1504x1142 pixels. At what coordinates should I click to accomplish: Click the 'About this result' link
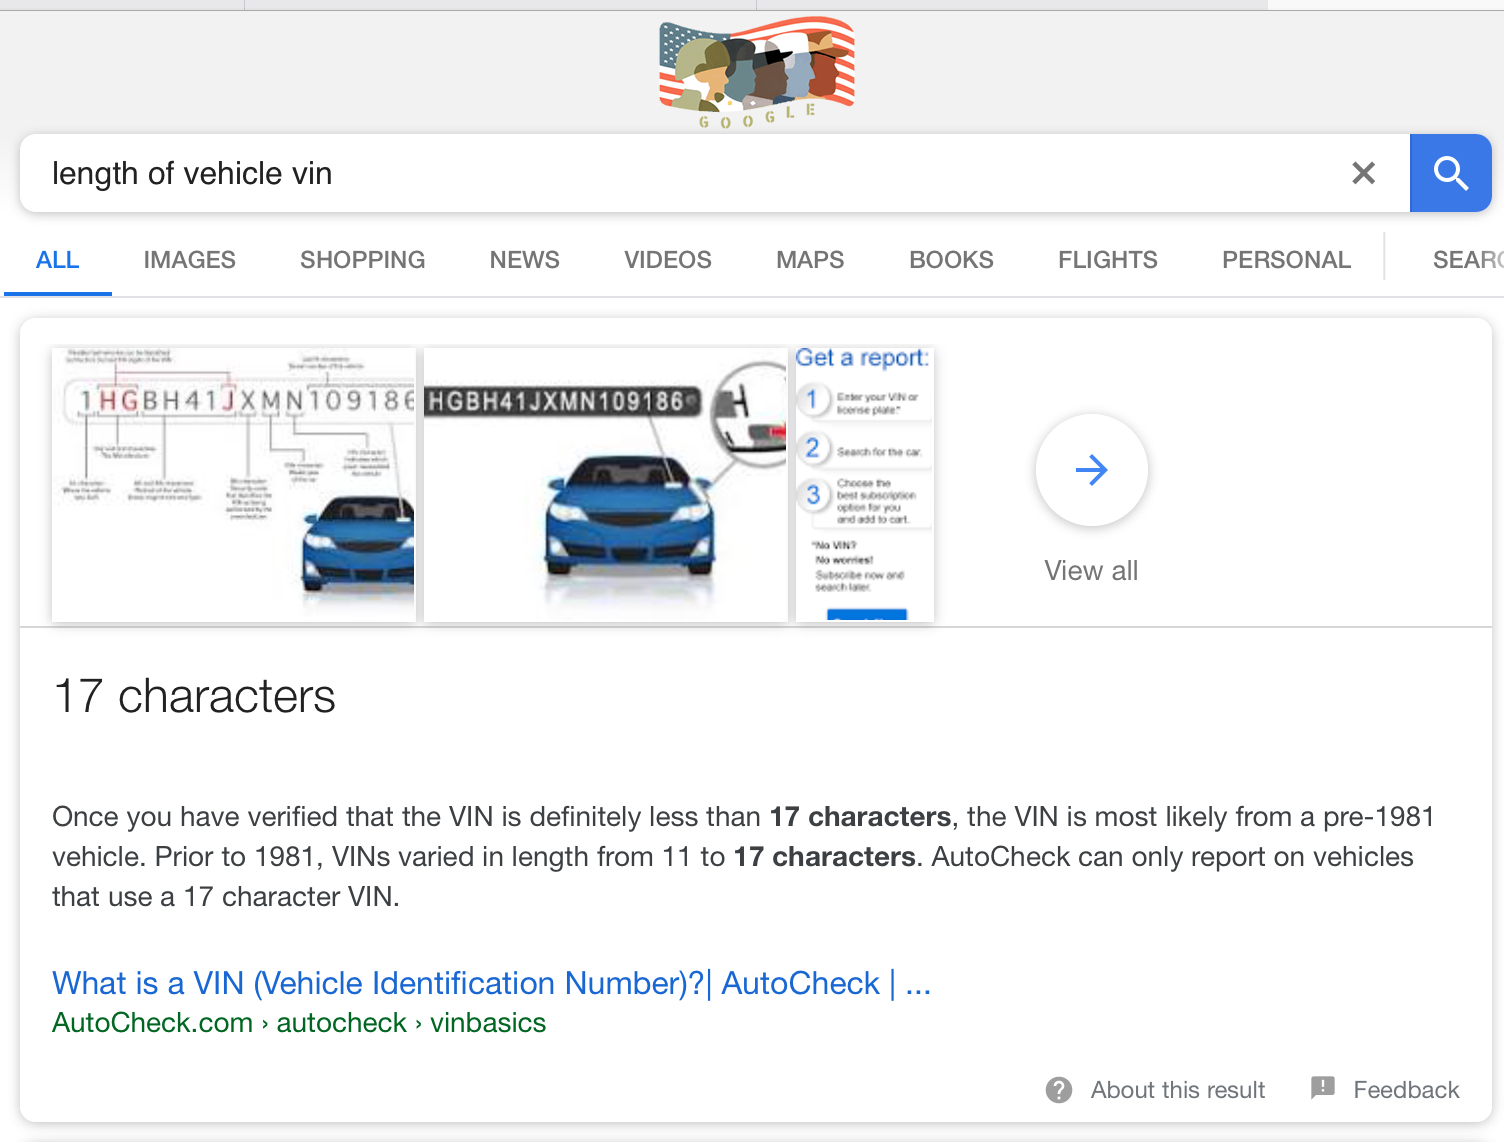click(1178, 1090)
